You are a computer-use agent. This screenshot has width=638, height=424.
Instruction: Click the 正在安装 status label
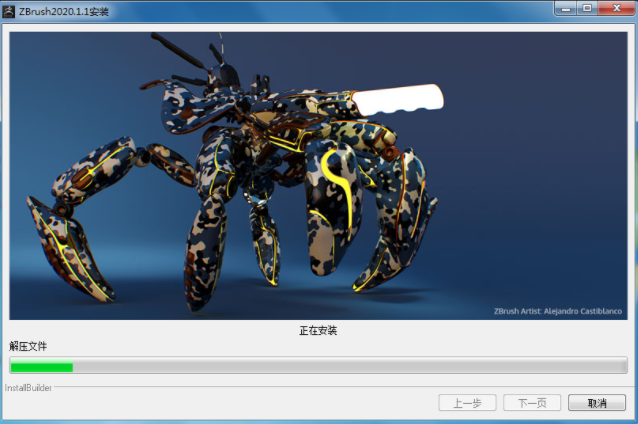tap(318, 330)
